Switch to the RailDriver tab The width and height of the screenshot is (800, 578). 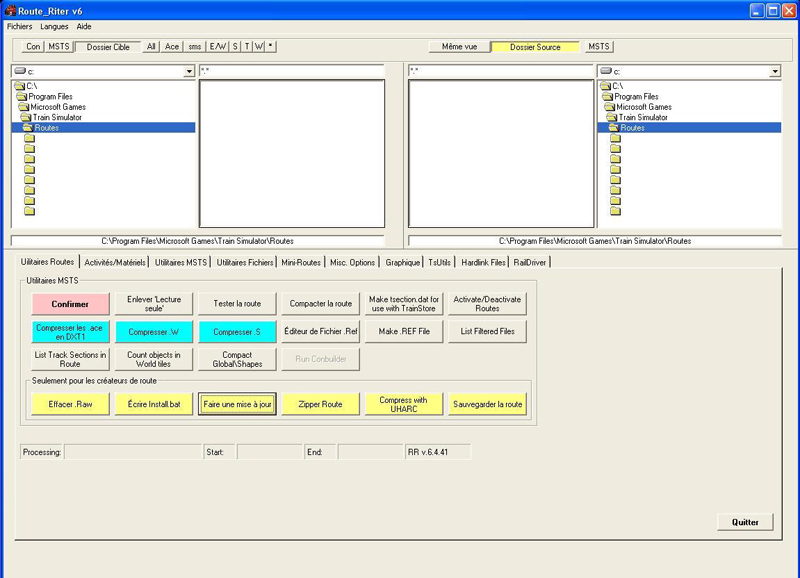tap(530, 262)
